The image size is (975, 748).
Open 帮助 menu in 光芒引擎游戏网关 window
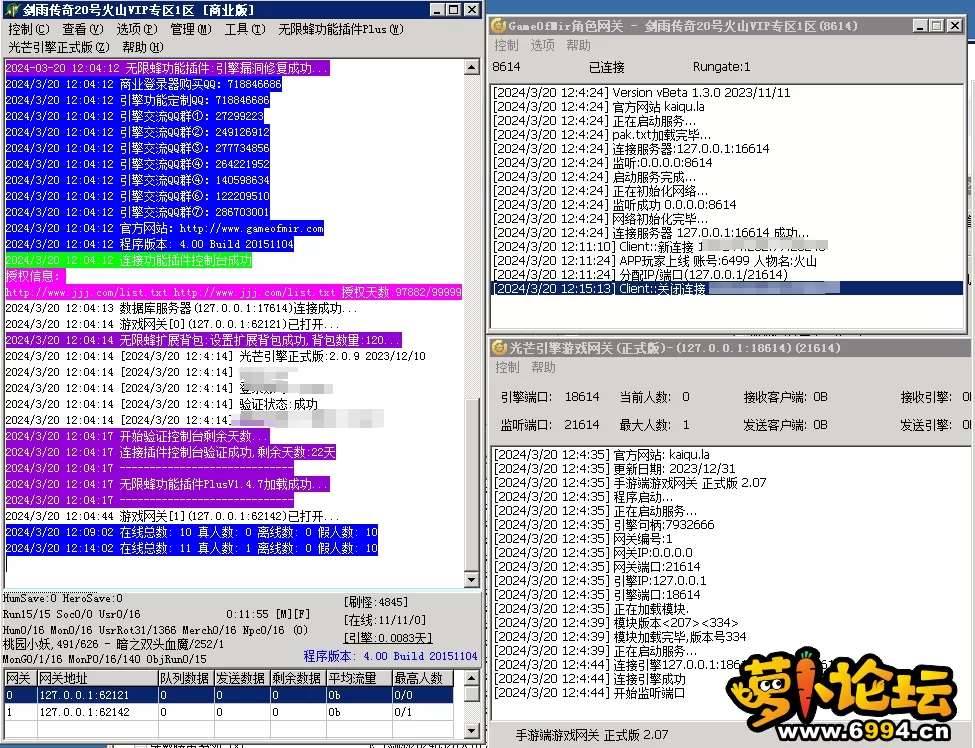543,367
